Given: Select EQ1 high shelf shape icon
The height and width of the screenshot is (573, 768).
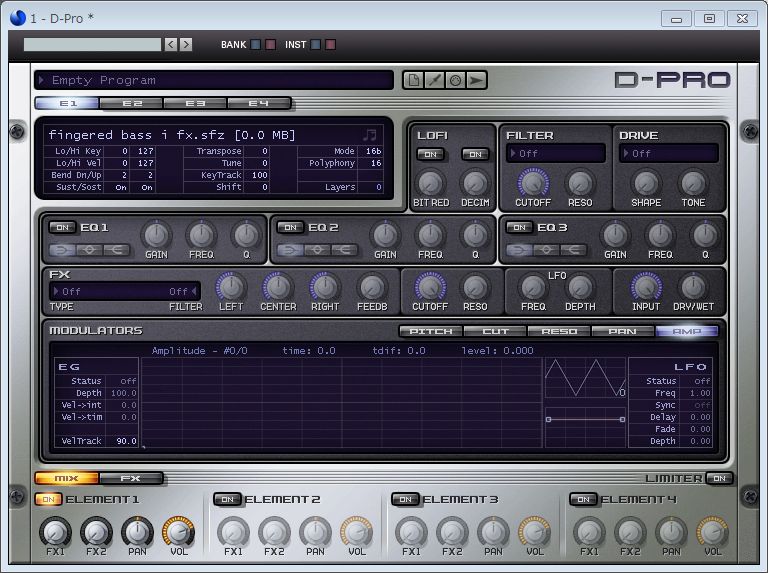Looking at the screenshot, I should click(x=116, y=250).
